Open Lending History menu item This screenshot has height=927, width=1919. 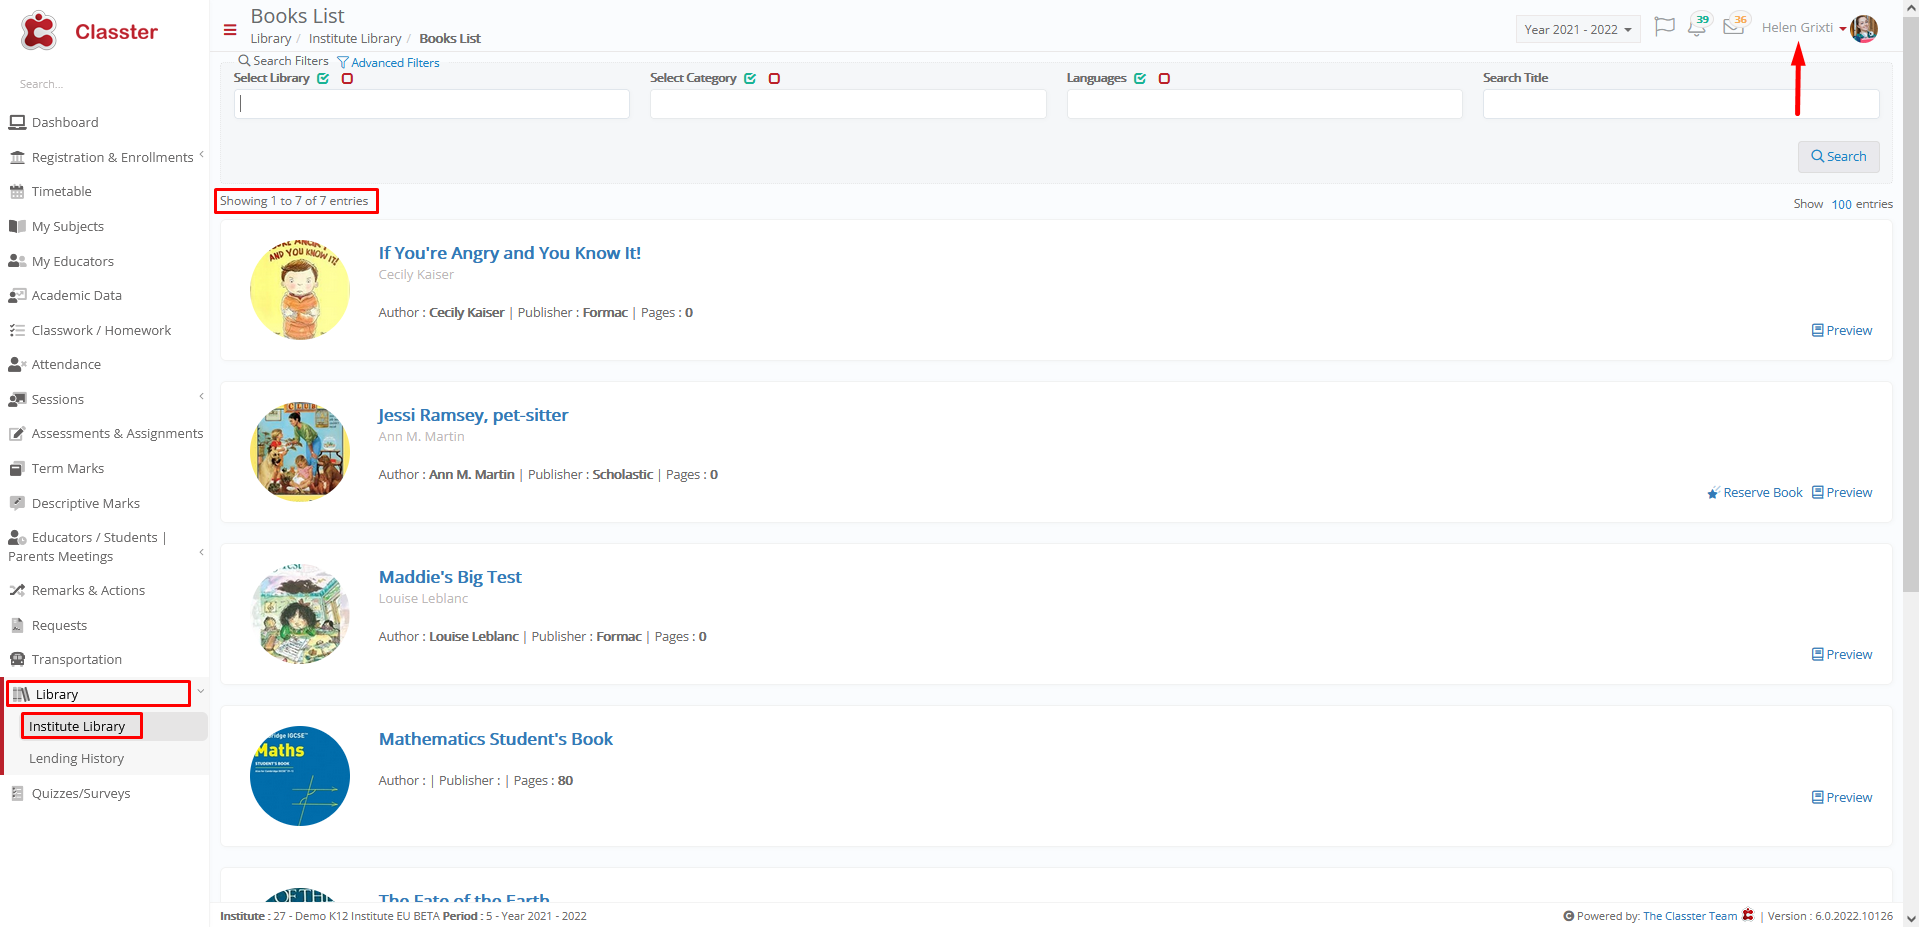(x=76, y=758)
